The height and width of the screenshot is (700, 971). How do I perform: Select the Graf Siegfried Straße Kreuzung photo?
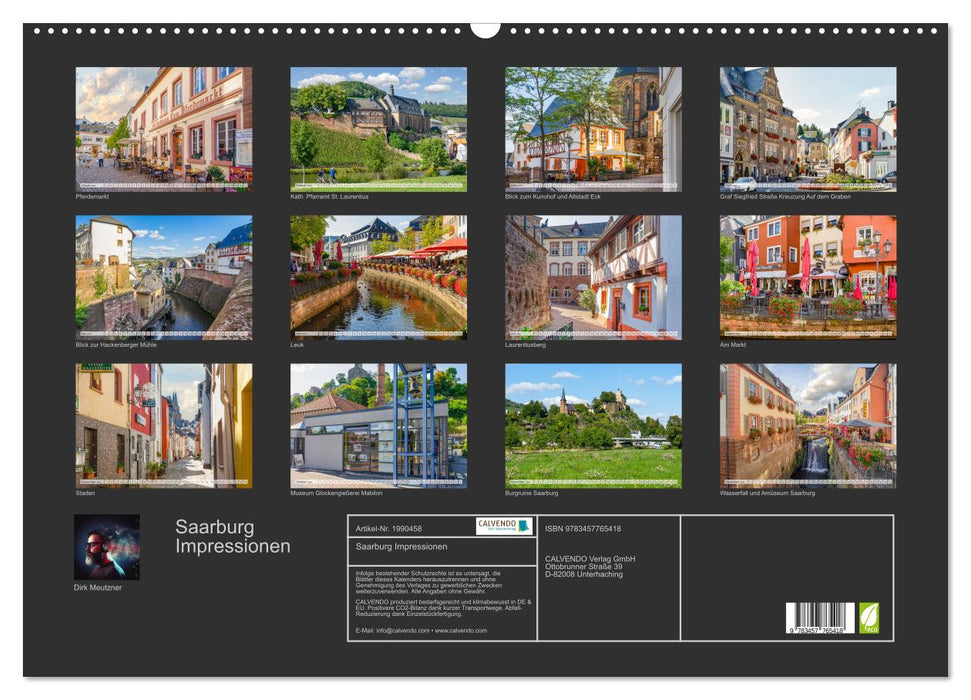point(809,125)
